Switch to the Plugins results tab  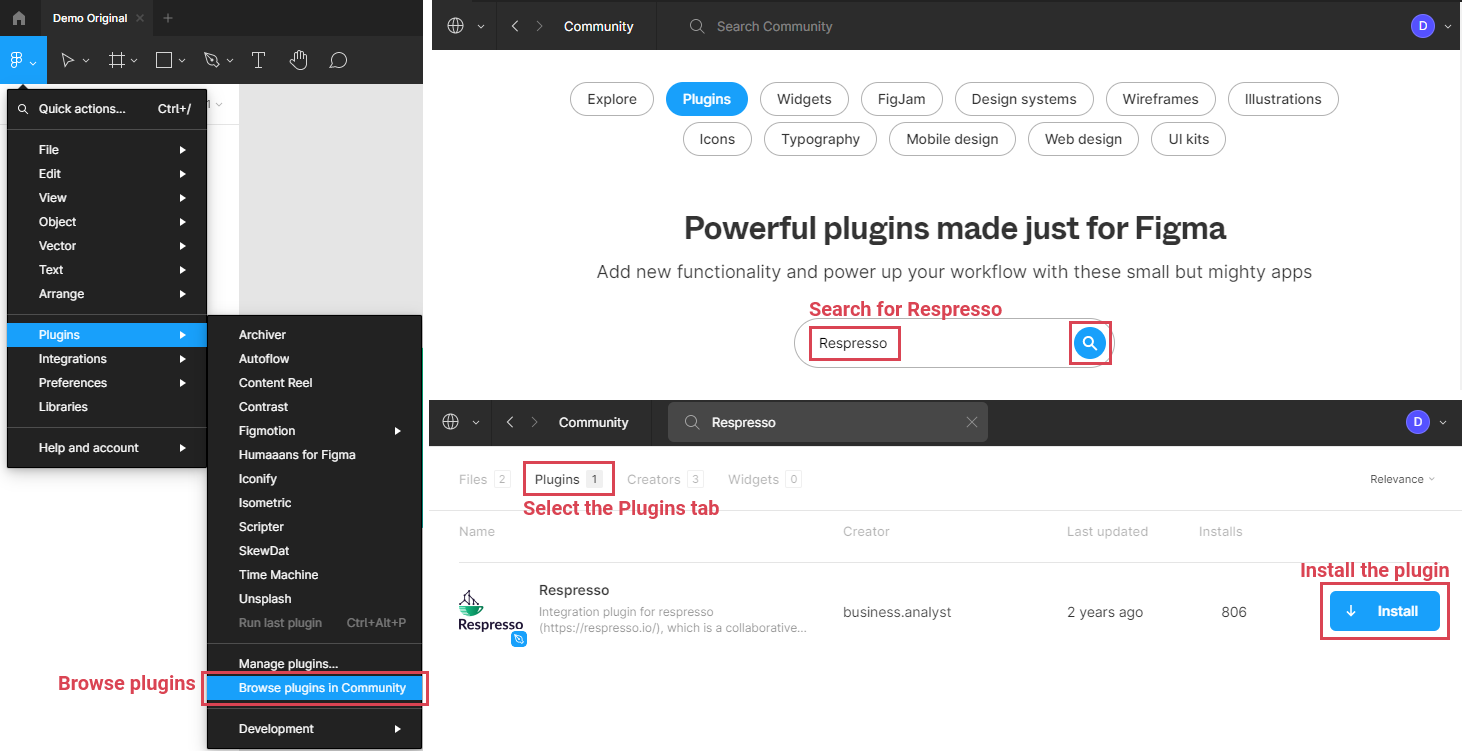point(568,479)
